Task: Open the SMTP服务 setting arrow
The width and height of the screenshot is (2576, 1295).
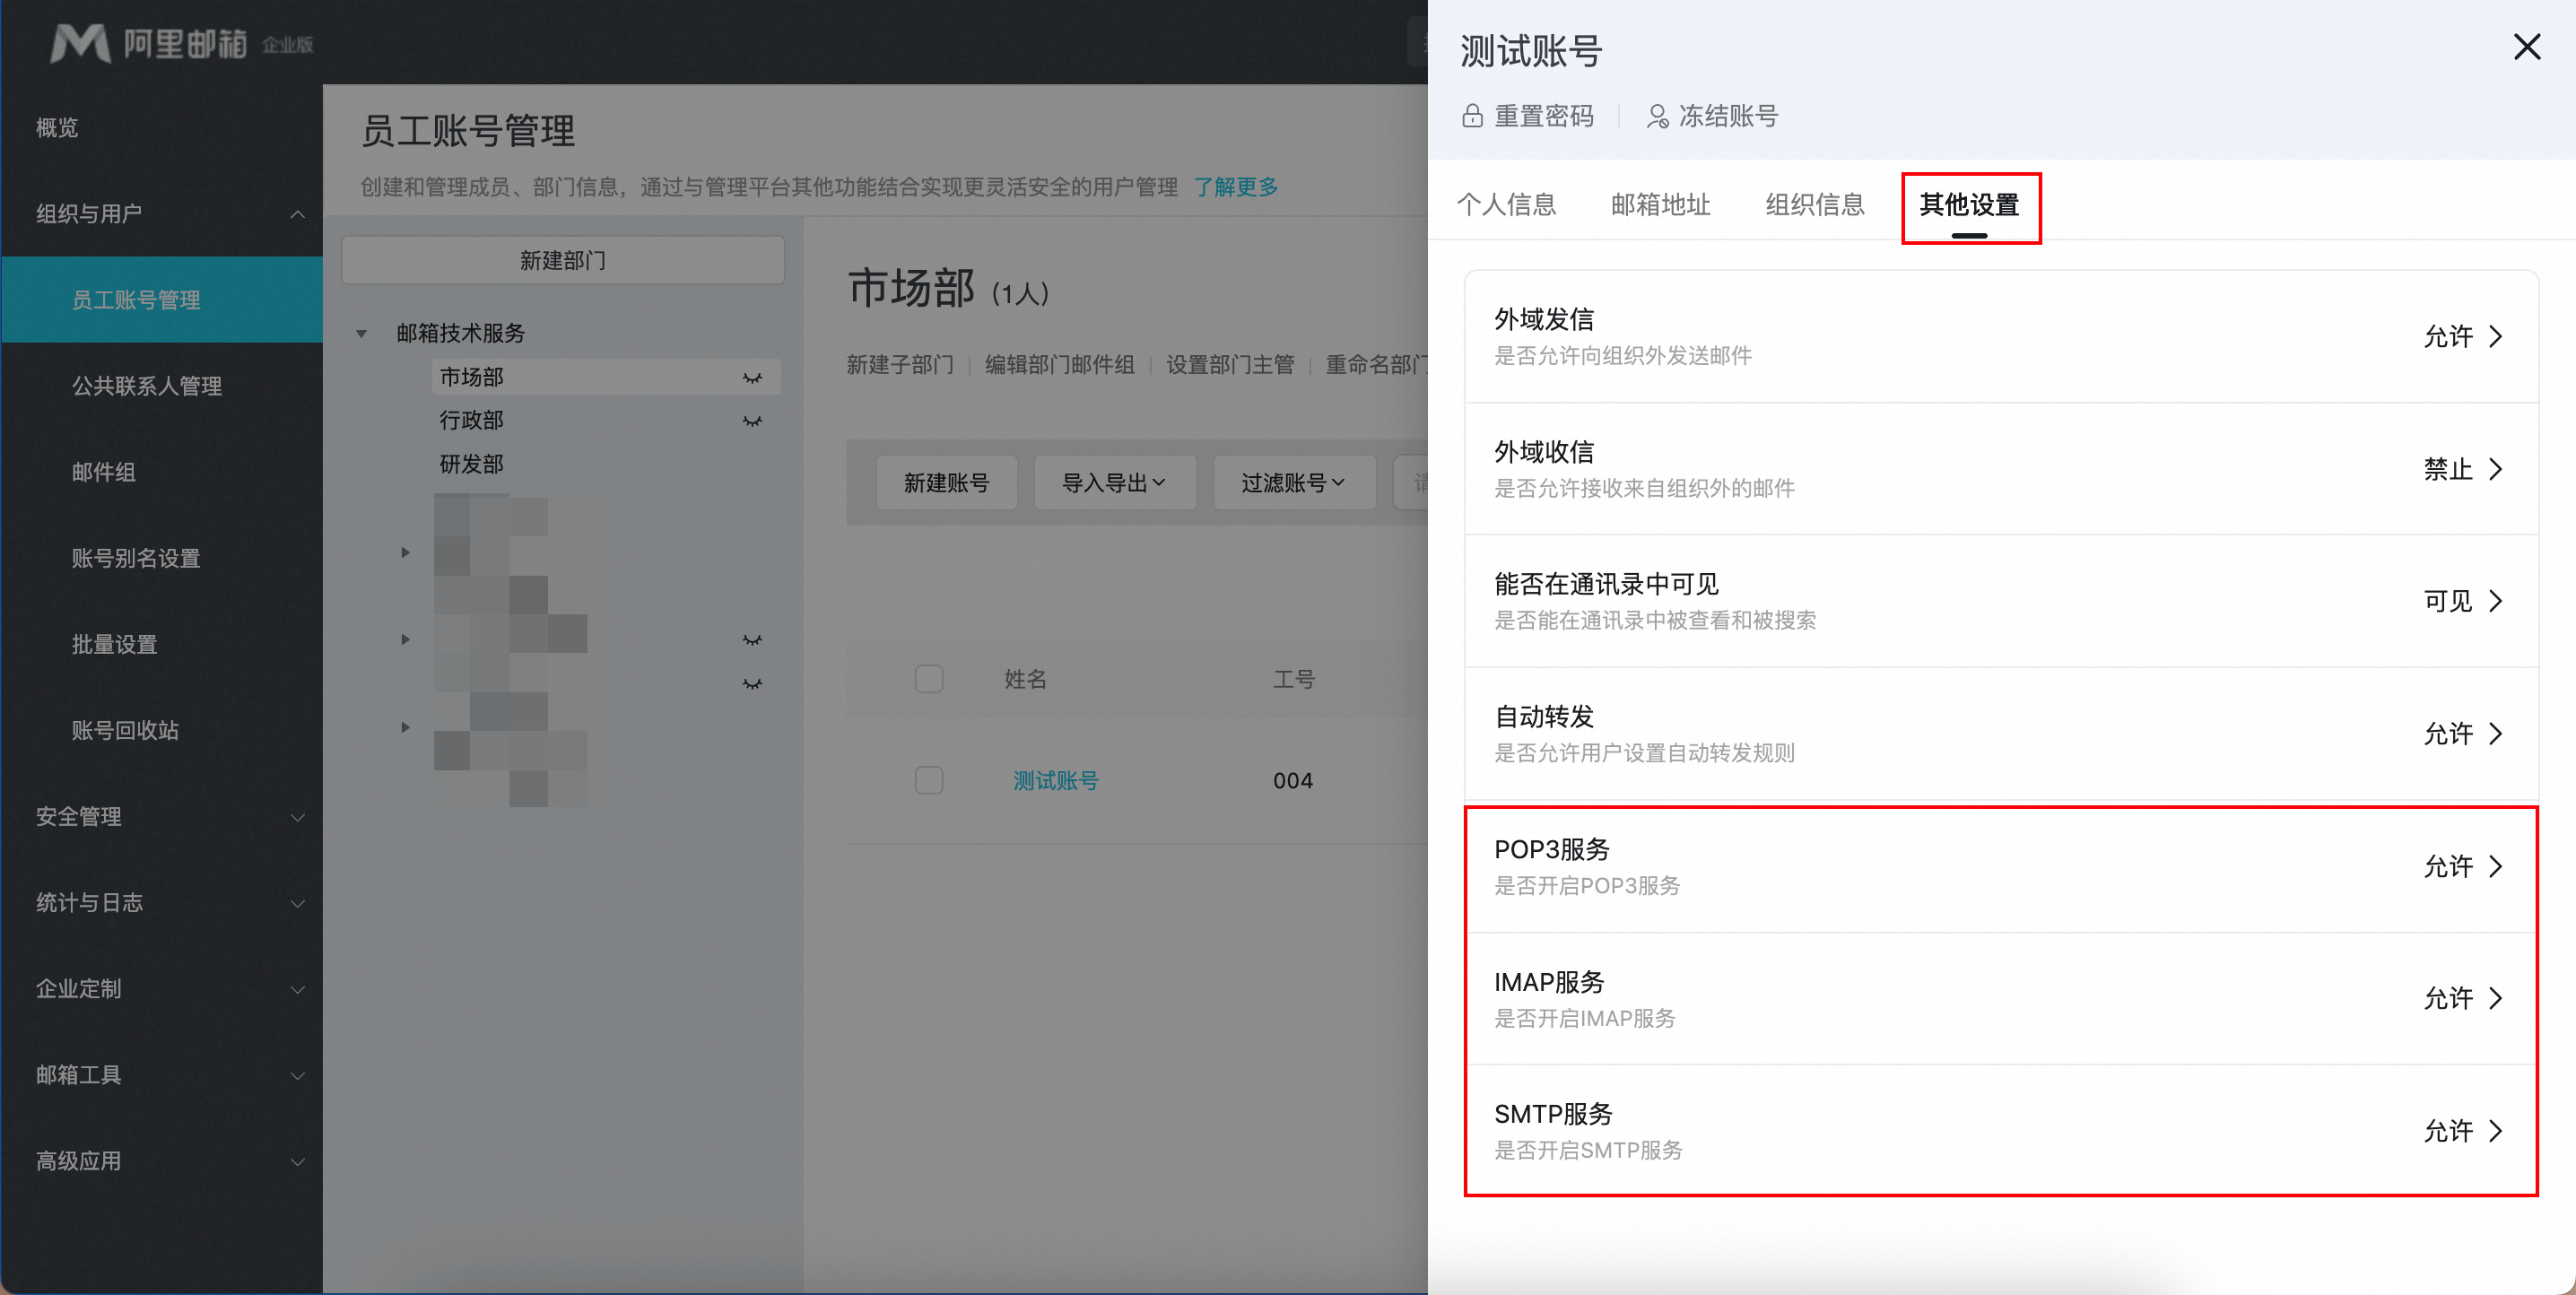Action: coord(2496,1131)
